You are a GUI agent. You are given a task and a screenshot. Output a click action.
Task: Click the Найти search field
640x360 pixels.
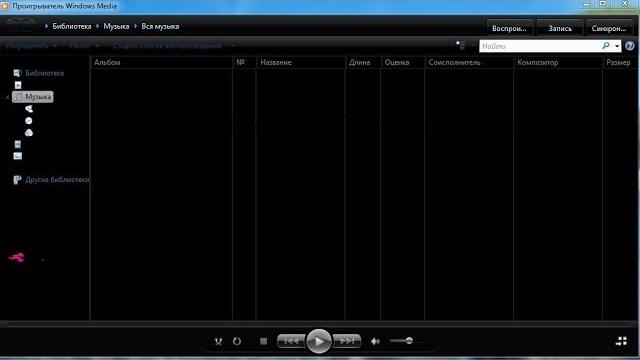click(x=540, y=46)
